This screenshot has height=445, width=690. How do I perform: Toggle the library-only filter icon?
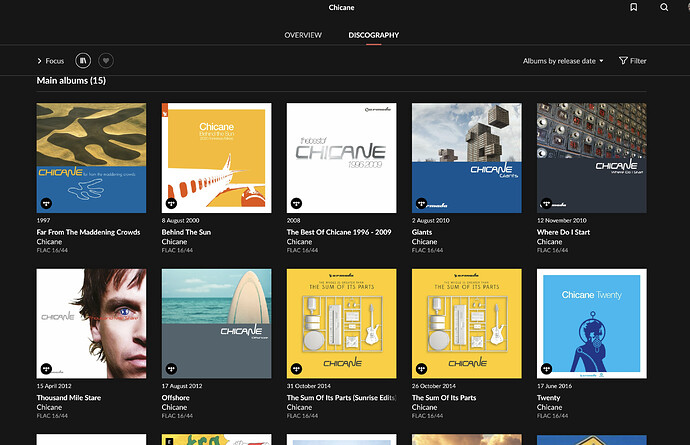click(83, 61)
